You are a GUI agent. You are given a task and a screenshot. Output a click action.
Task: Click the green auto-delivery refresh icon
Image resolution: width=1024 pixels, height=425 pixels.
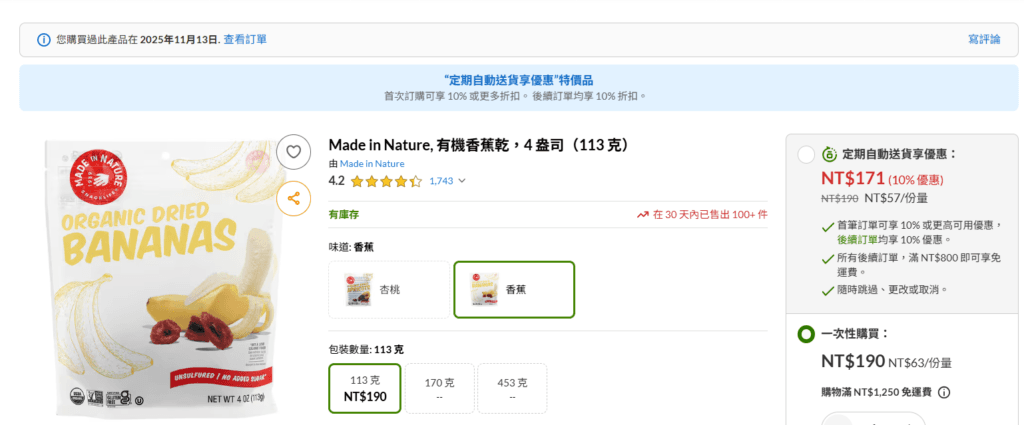tap(828, 155)
